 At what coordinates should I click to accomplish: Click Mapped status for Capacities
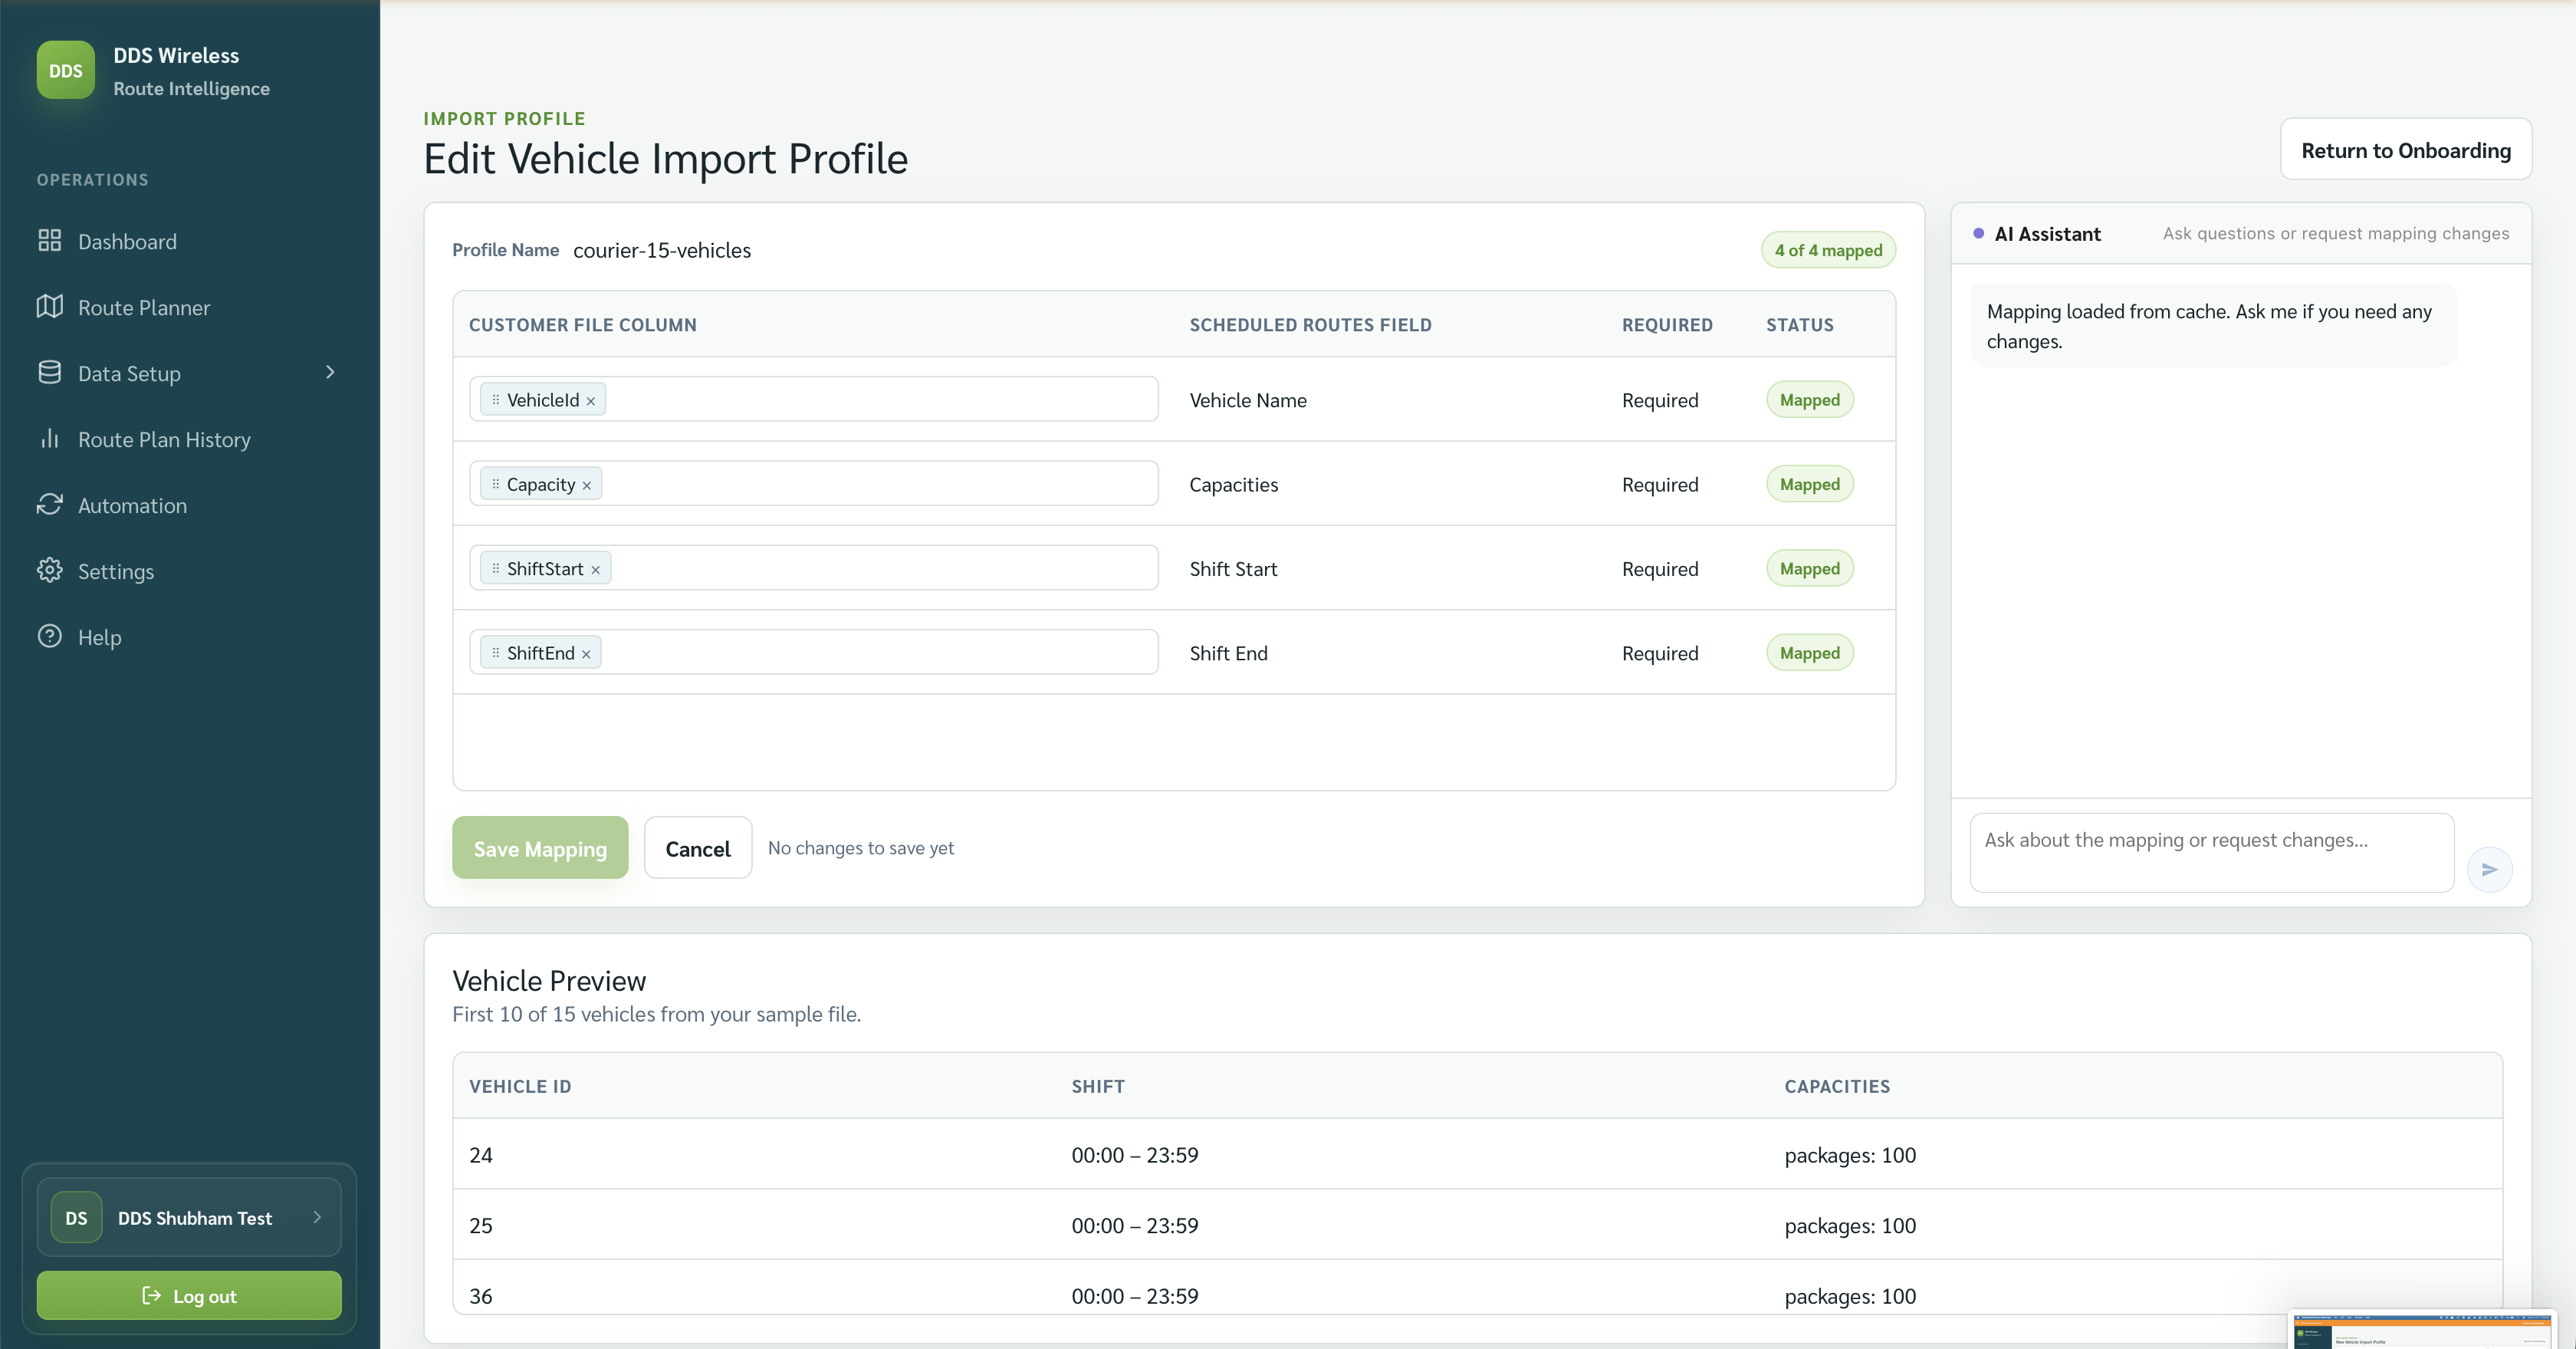click(x=1809, y=484)
